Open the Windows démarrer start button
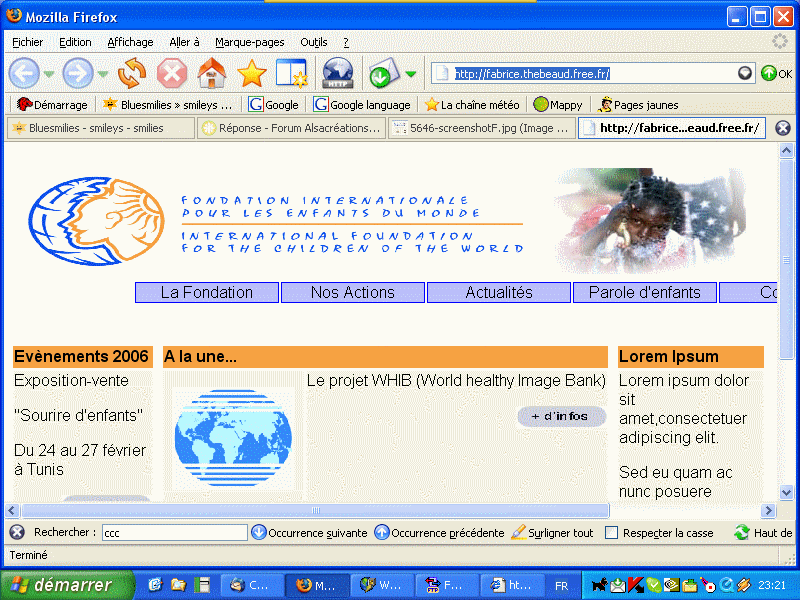800x600 pixels. (x=67, y=585)
